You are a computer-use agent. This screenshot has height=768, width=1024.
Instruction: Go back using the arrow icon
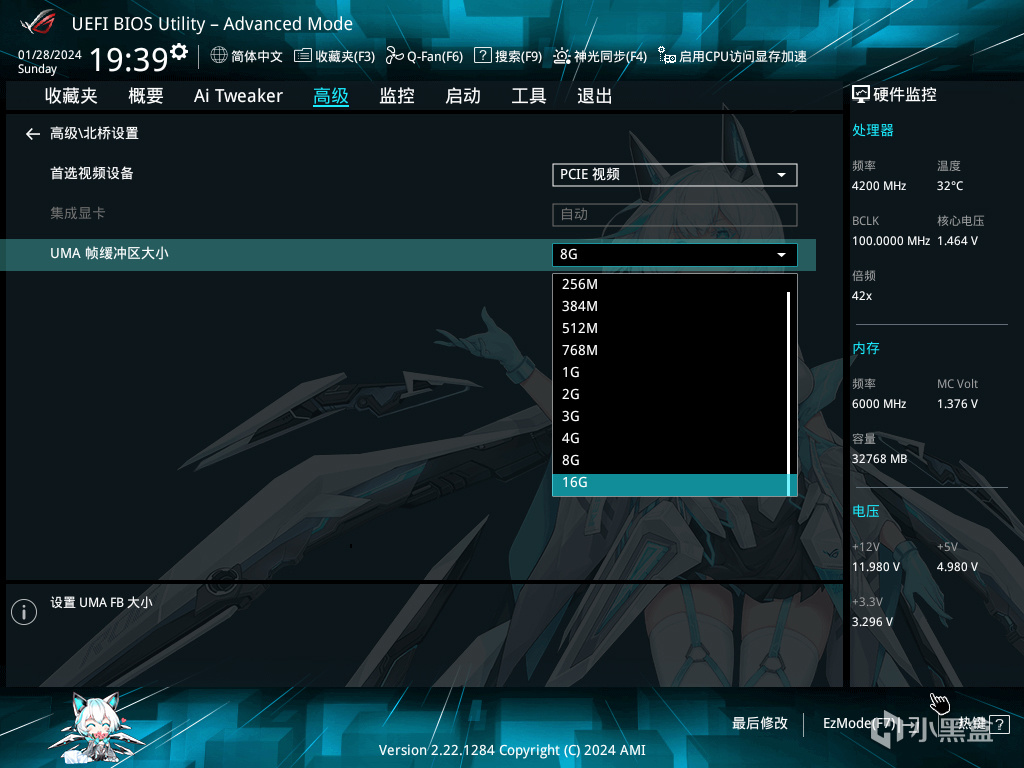click(x=33, y=134)
